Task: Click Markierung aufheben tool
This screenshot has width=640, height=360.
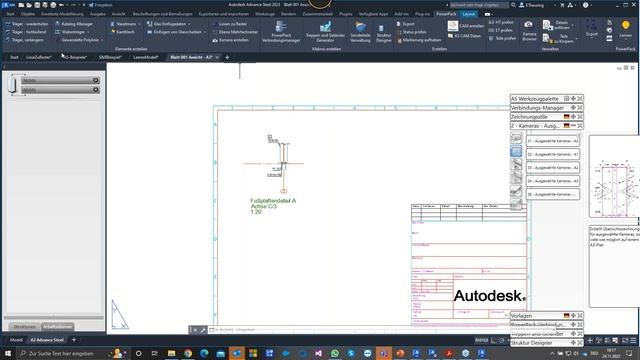Action: click(419, 40)
